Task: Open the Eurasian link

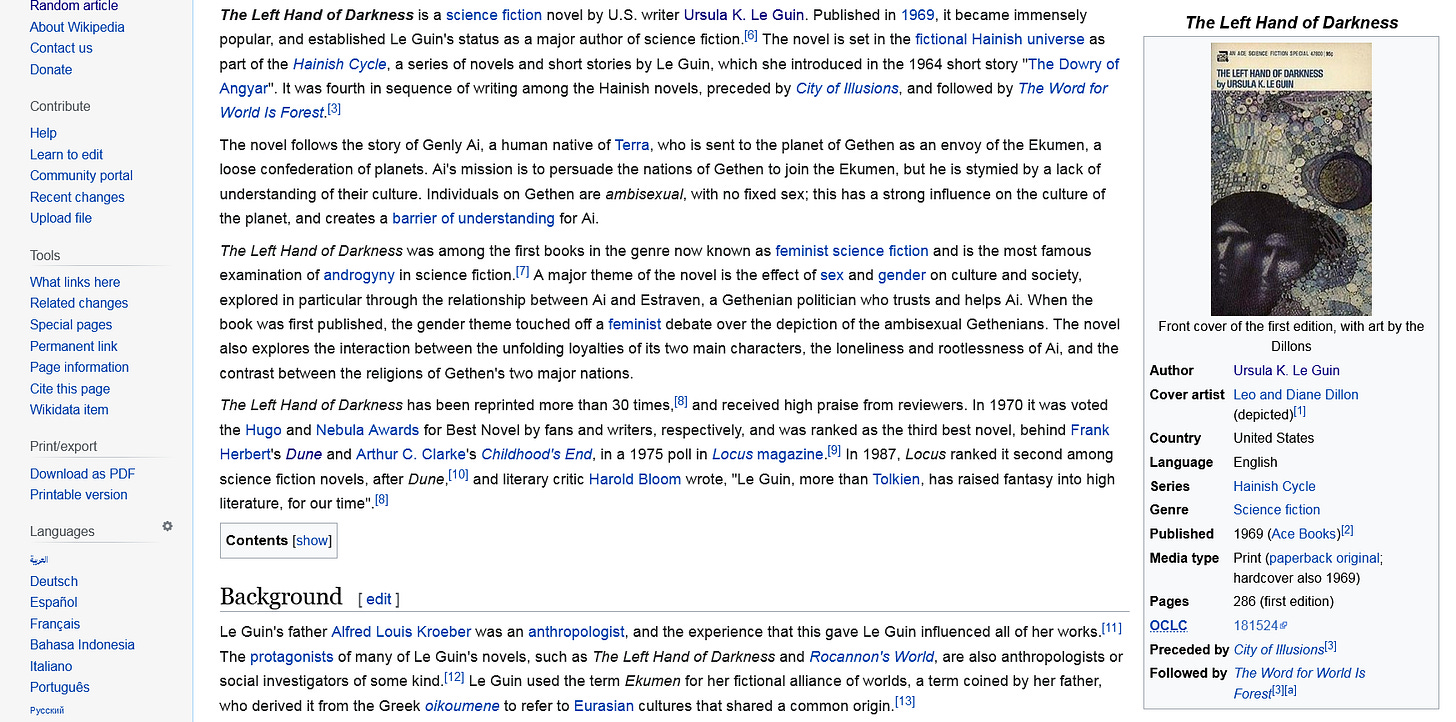Action: 604,706
